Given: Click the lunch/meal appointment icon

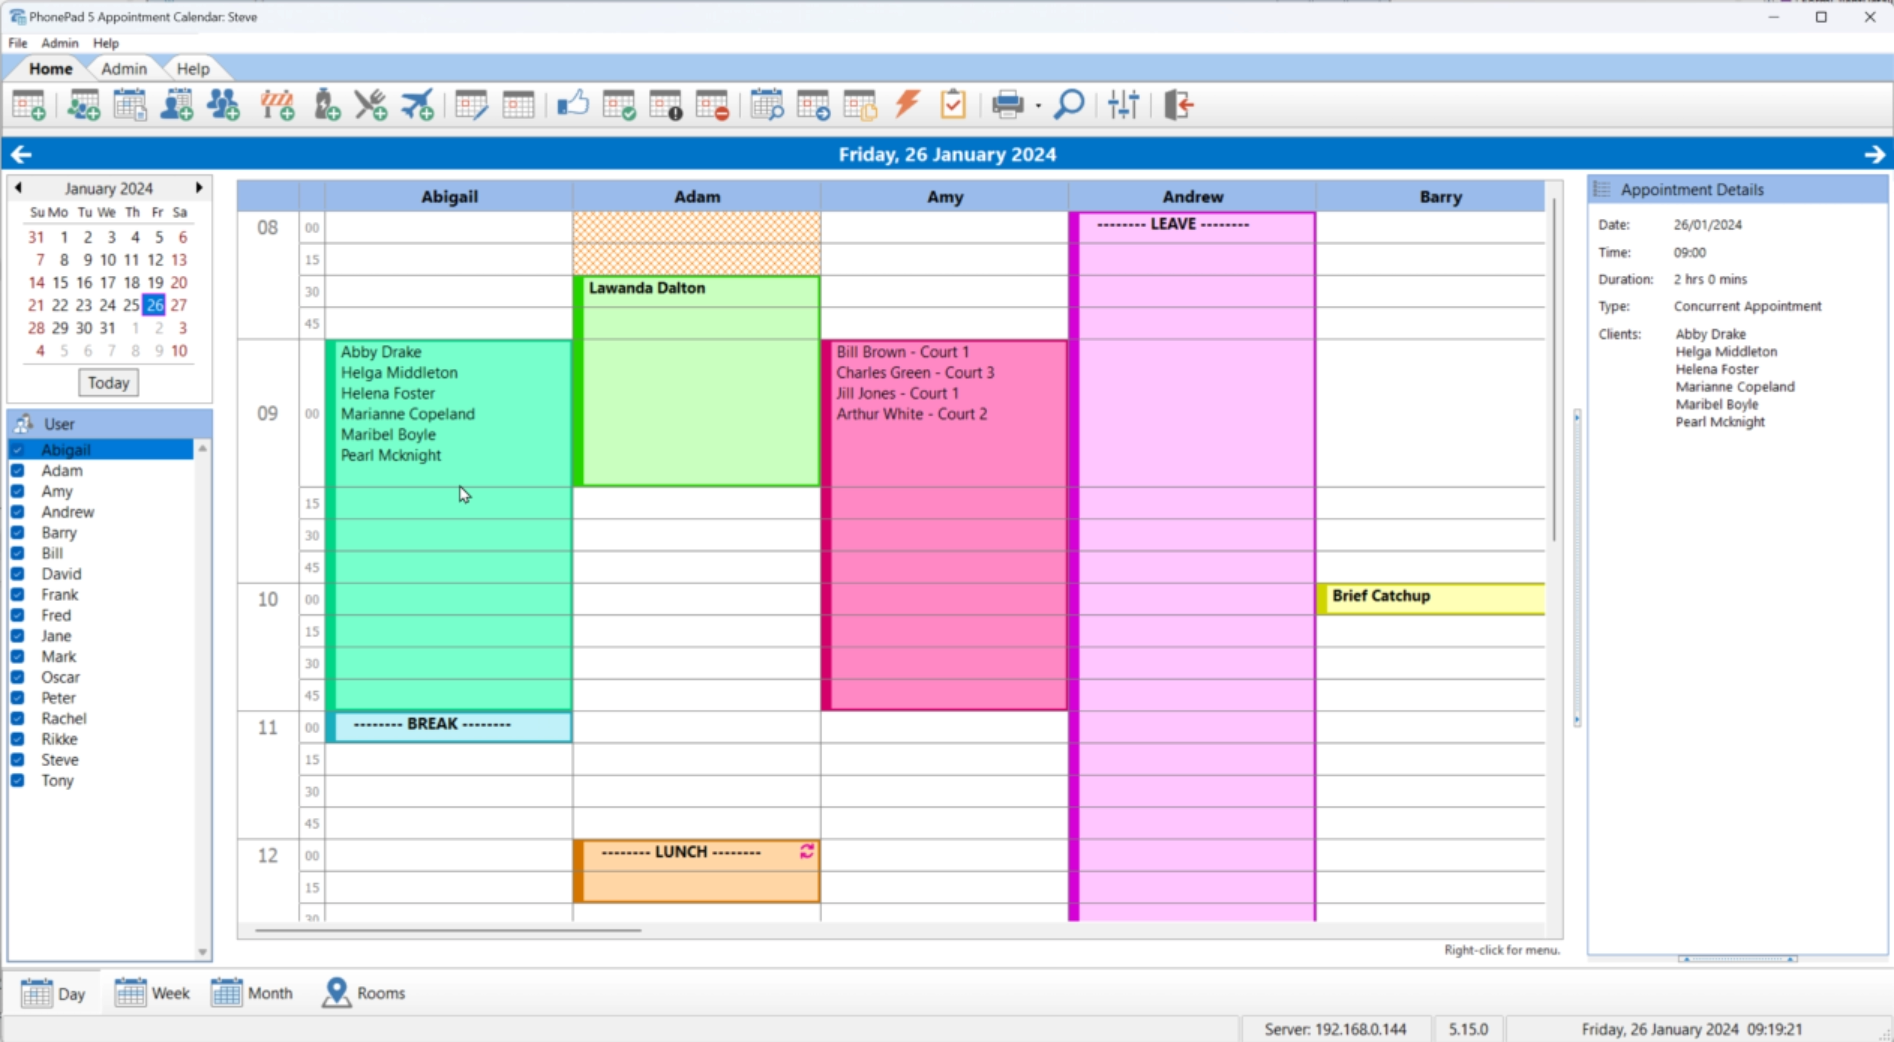Looking at the screenshot, I should click(x=370, y=104).
